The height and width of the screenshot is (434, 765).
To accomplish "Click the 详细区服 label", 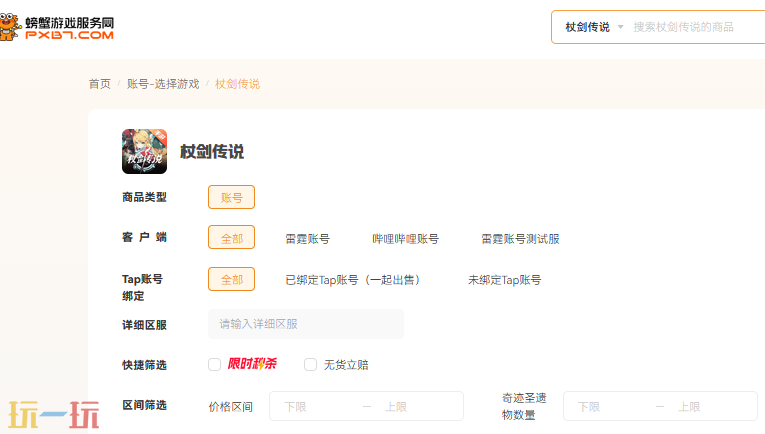I will [x=144, y=325].
